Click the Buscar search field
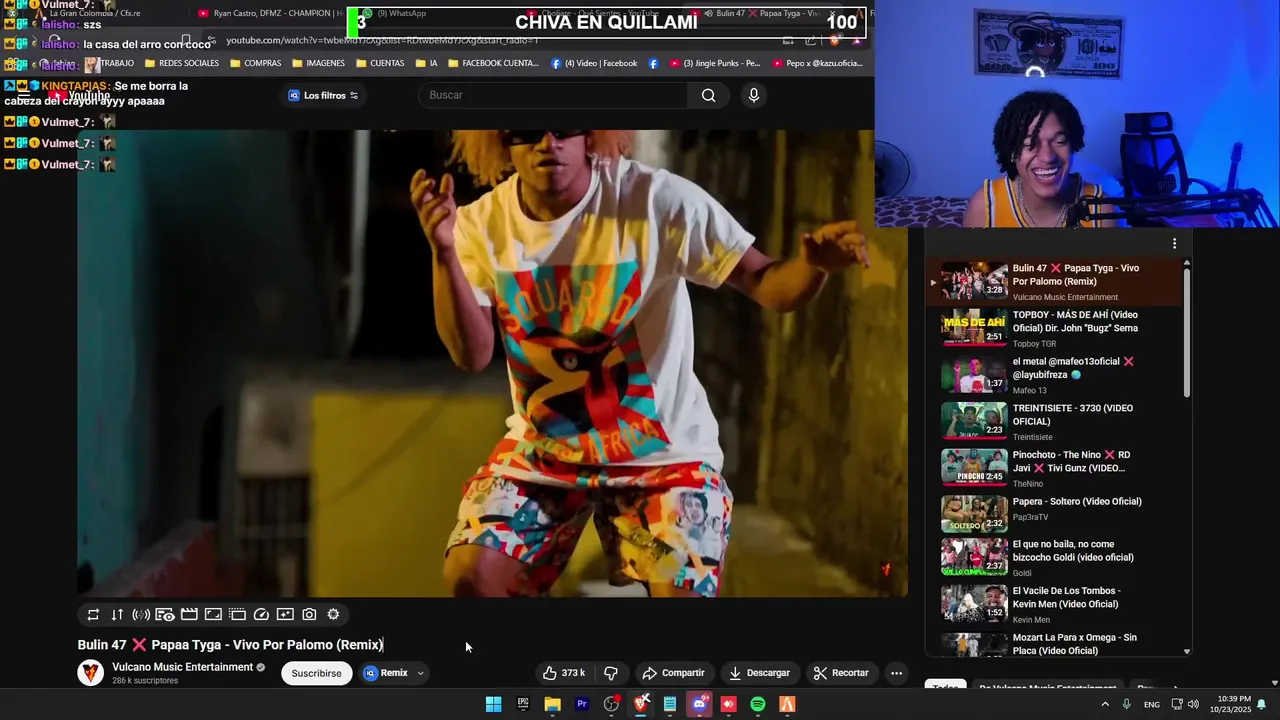 tap(552, 95)
